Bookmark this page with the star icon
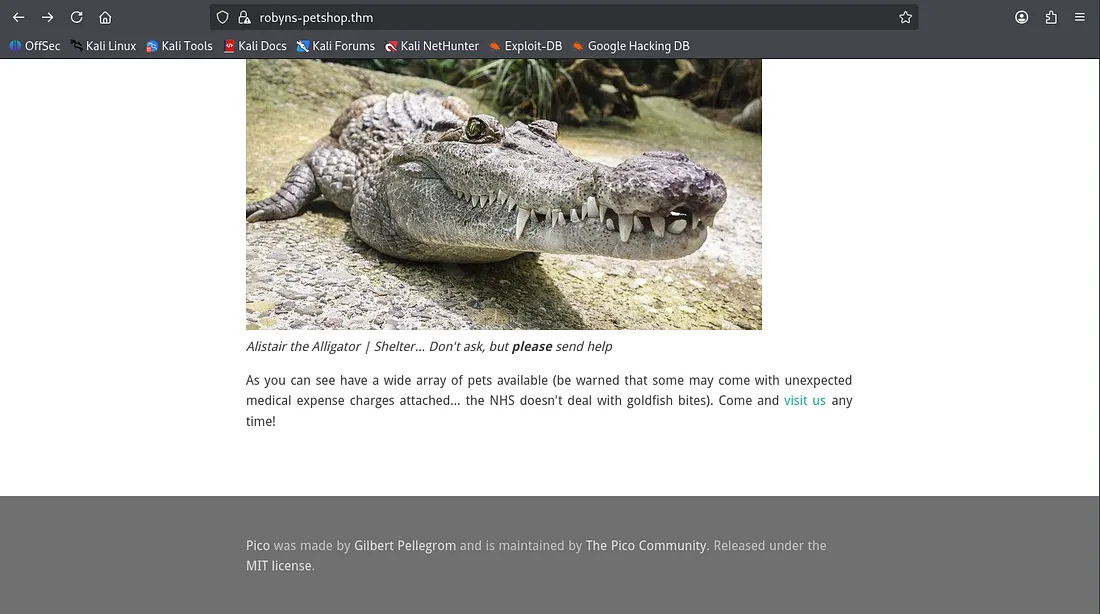This screenshot has width=1100, height=614. [905, 17]
